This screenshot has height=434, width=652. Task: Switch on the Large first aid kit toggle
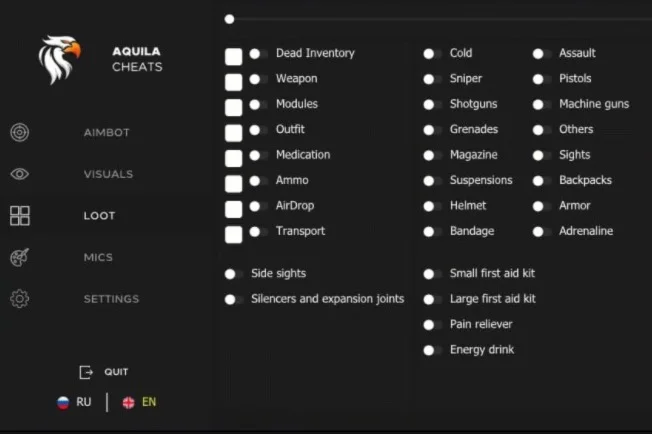[432, 299]
